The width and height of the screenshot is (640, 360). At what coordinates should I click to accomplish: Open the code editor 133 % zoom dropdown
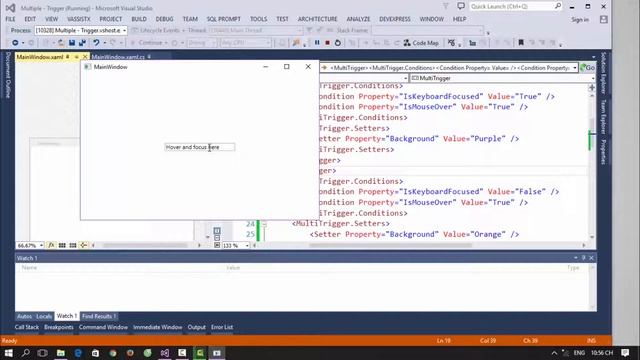click(x=247, y=245)
